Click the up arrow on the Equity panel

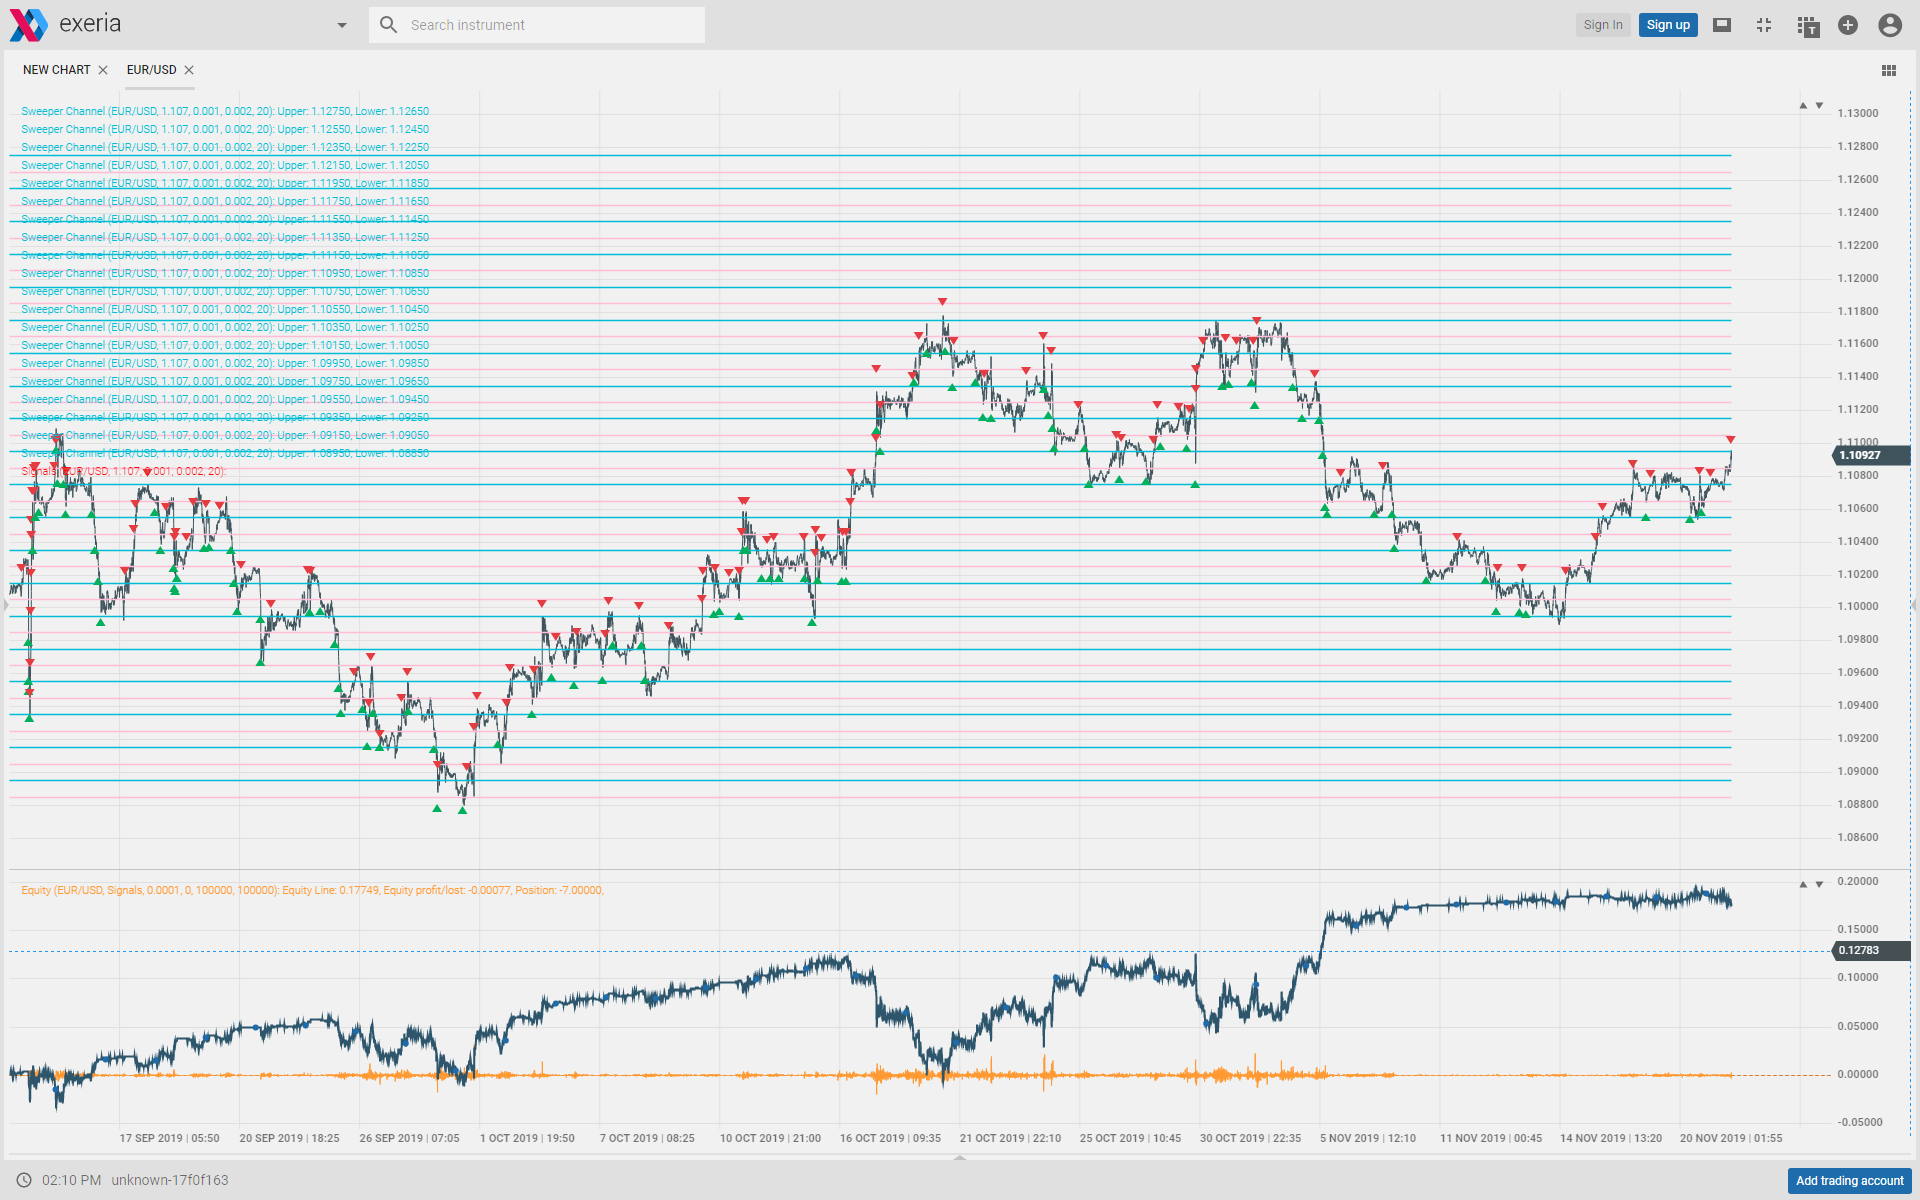tap(1803, 884)
